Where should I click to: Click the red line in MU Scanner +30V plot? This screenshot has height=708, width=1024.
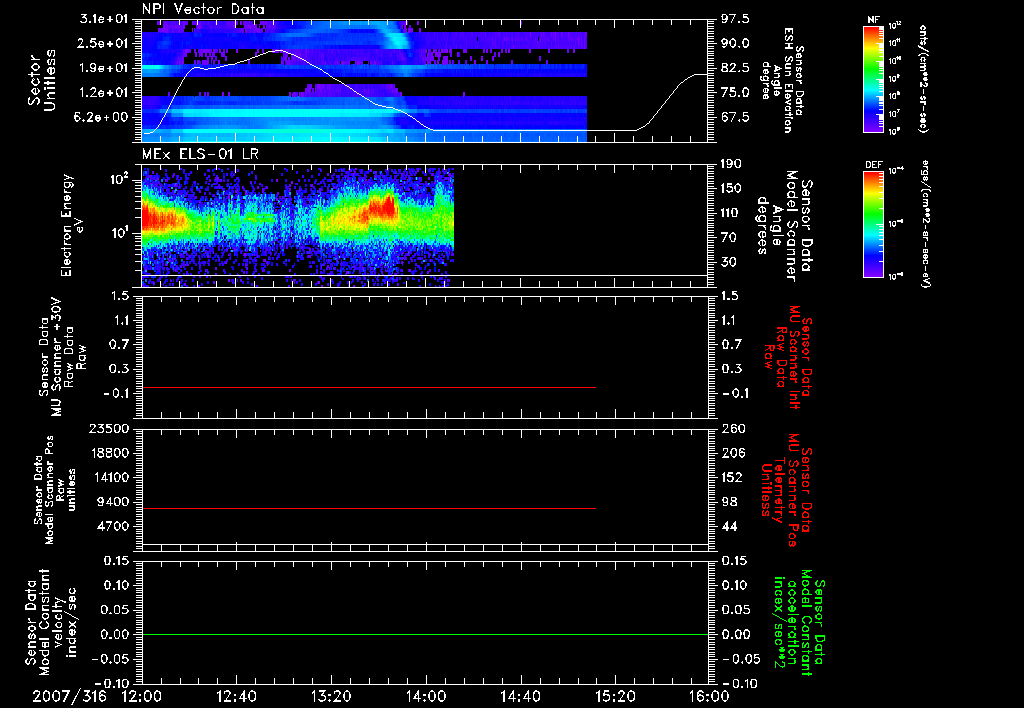369,387
